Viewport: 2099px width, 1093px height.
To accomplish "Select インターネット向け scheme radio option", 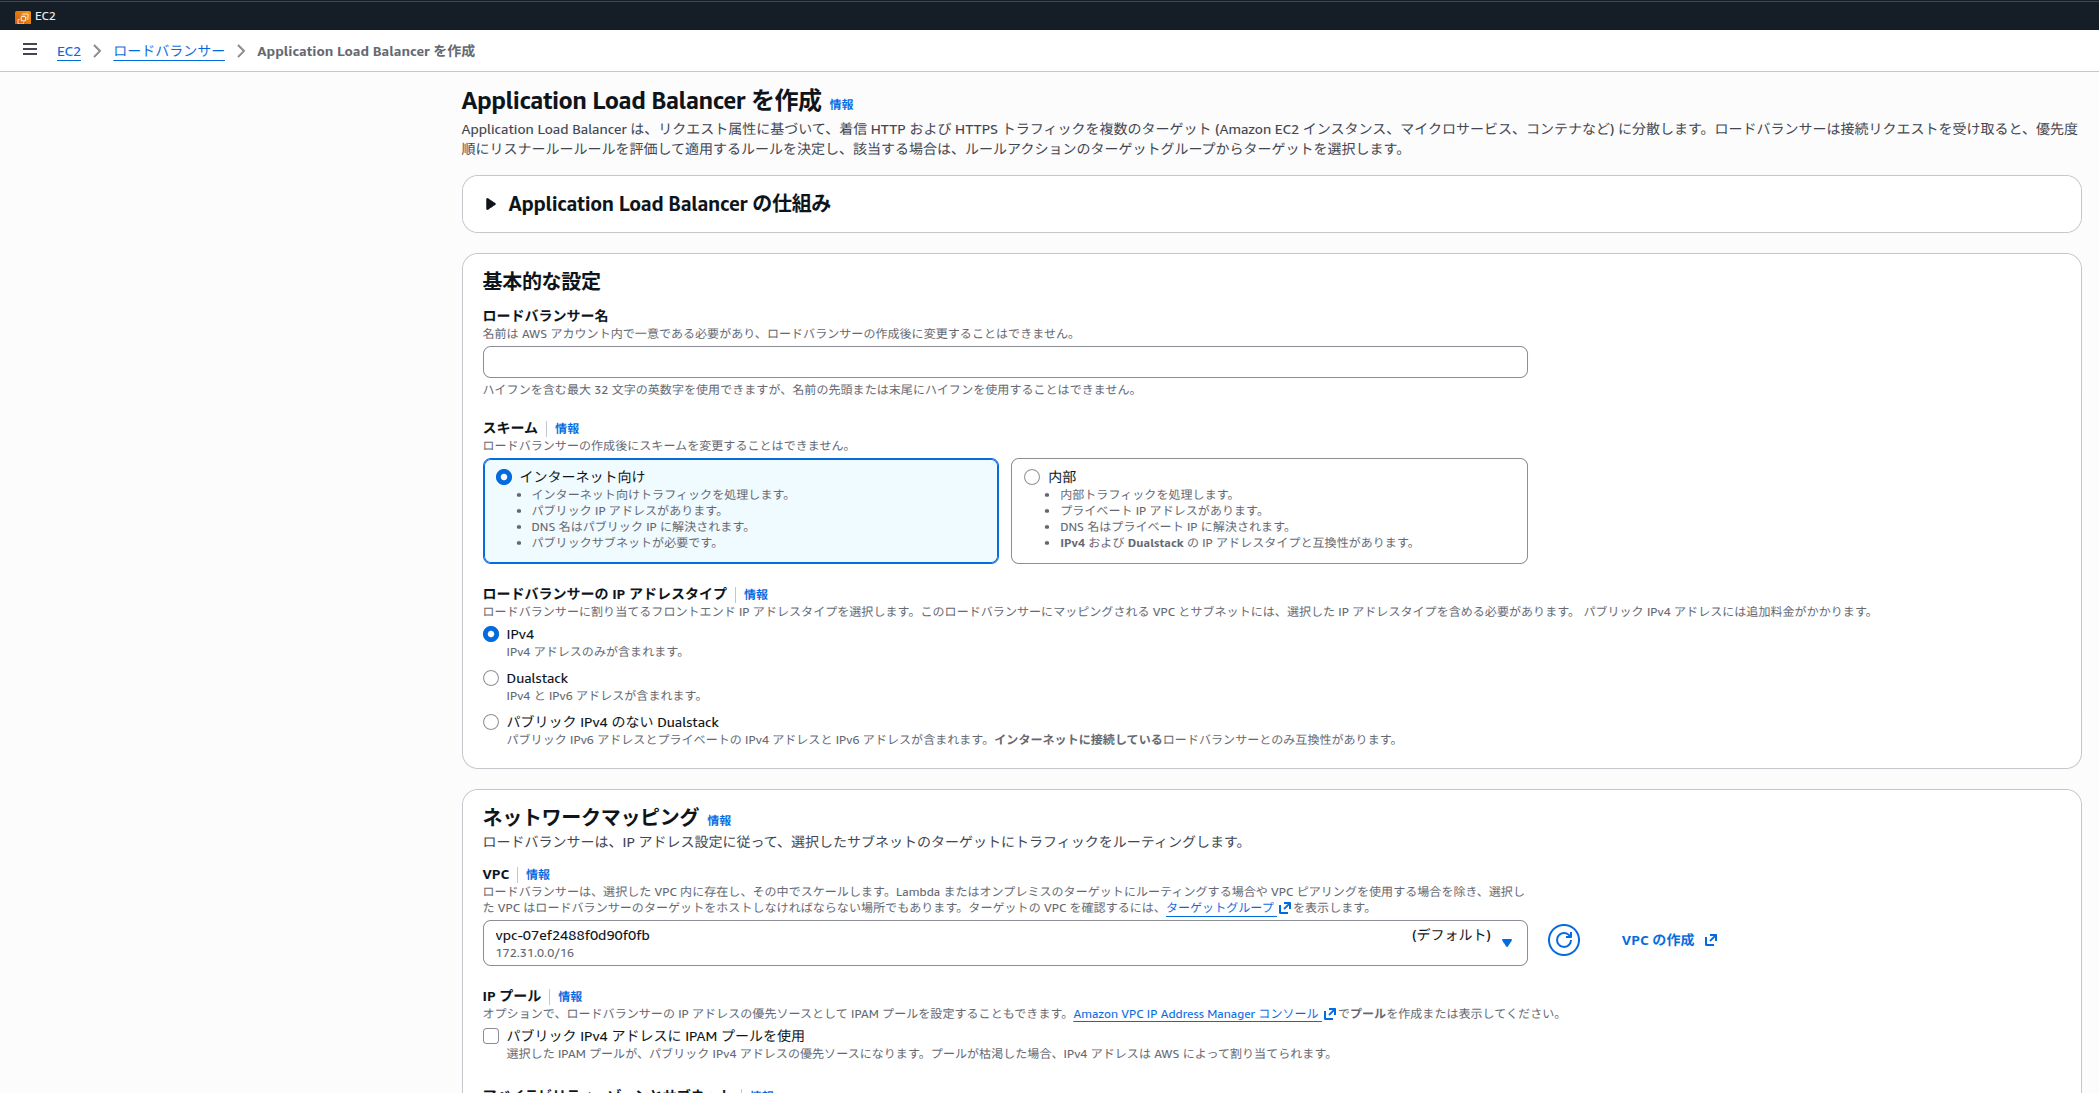I will [504, 477].
